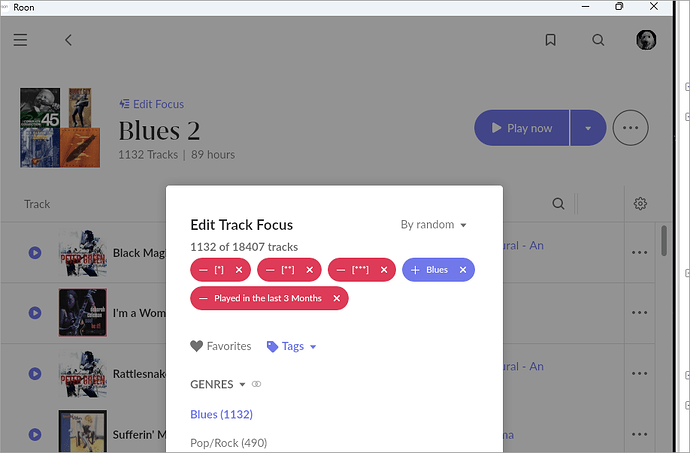Filter by Favorites heart
This screenshot has width=690, height=453.
click(x=221, y=346)
